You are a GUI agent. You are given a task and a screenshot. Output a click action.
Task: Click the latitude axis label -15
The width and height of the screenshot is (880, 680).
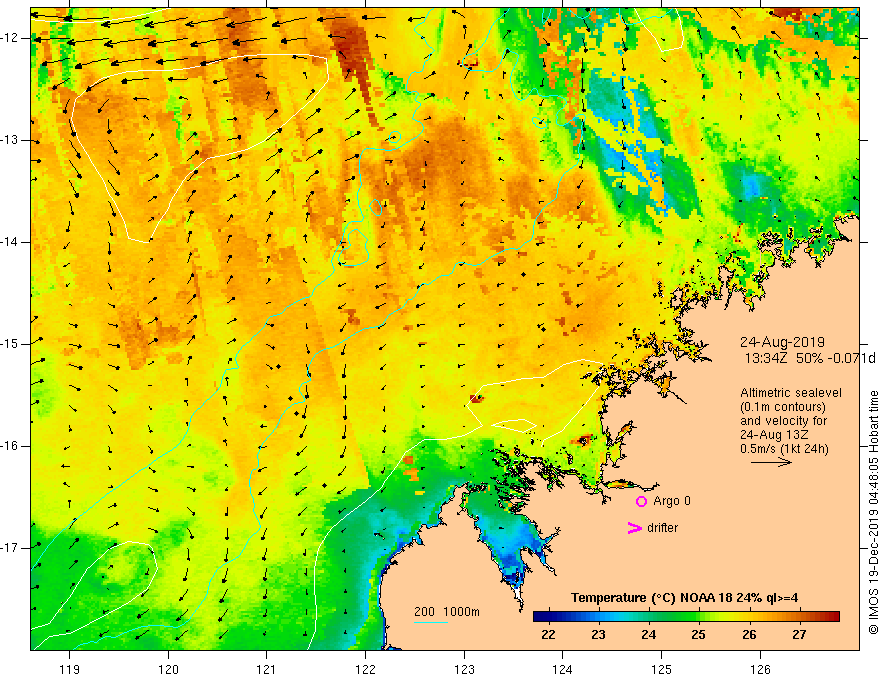[x=11, y=344]
